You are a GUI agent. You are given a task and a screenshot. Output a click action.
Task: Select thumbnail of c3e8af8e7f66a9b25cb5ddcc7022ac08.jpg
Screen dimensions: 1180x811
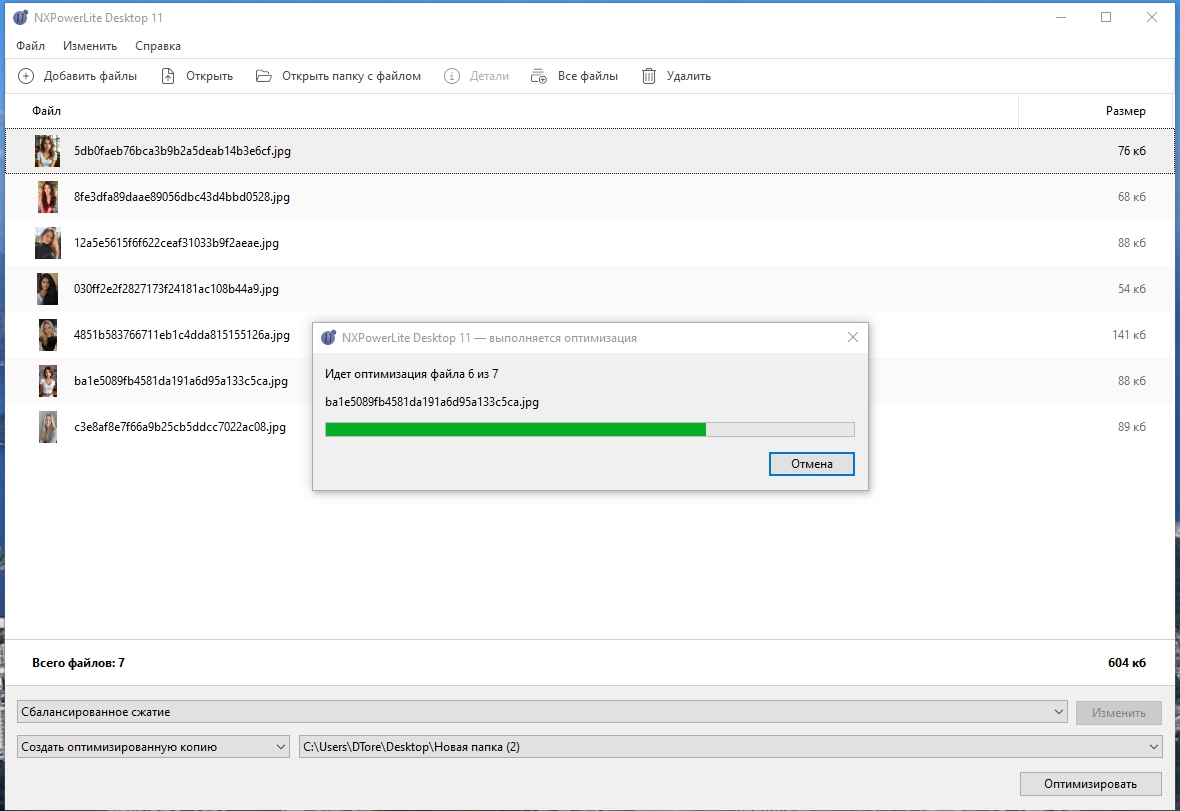point(47,427)
